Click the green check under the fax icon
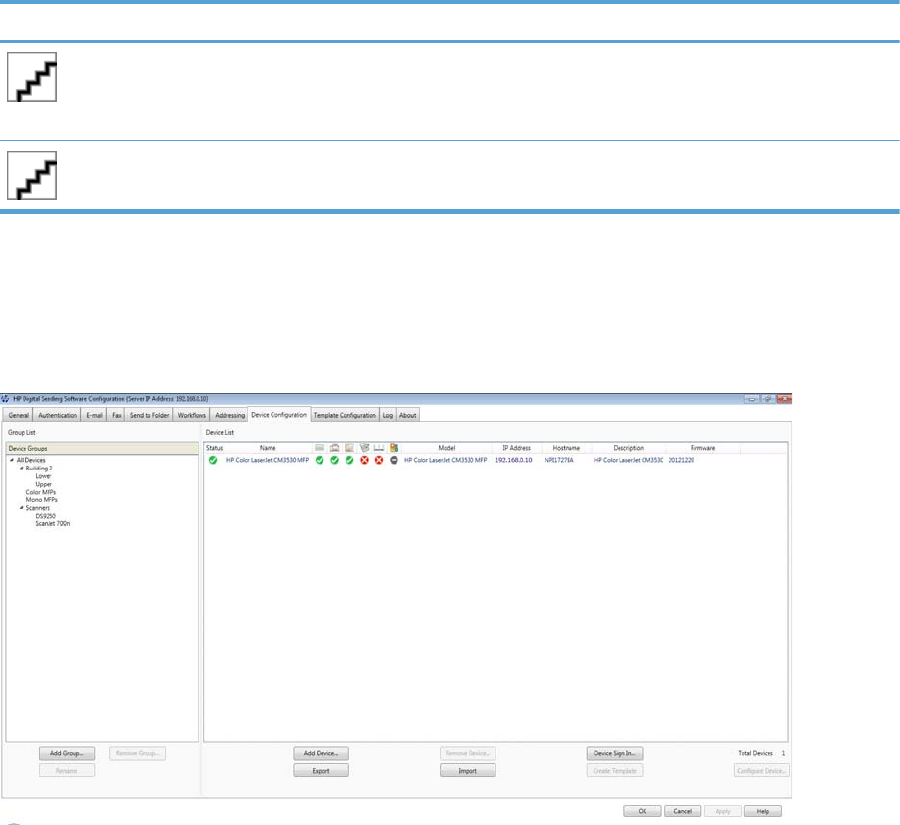The width and height of the screenshot is (900, 825). [335, 460]
